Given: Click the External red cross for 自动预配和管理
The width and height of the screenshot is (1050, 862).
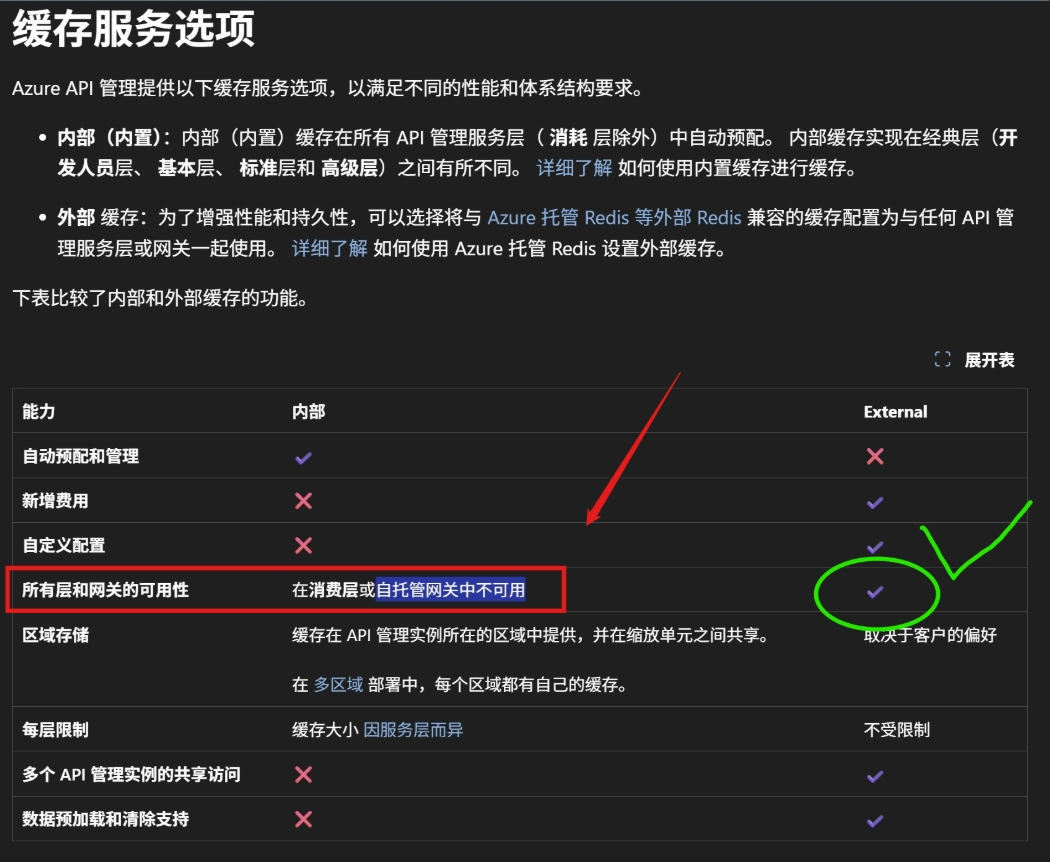Looking at the screenshot, I should coord(875,457).
